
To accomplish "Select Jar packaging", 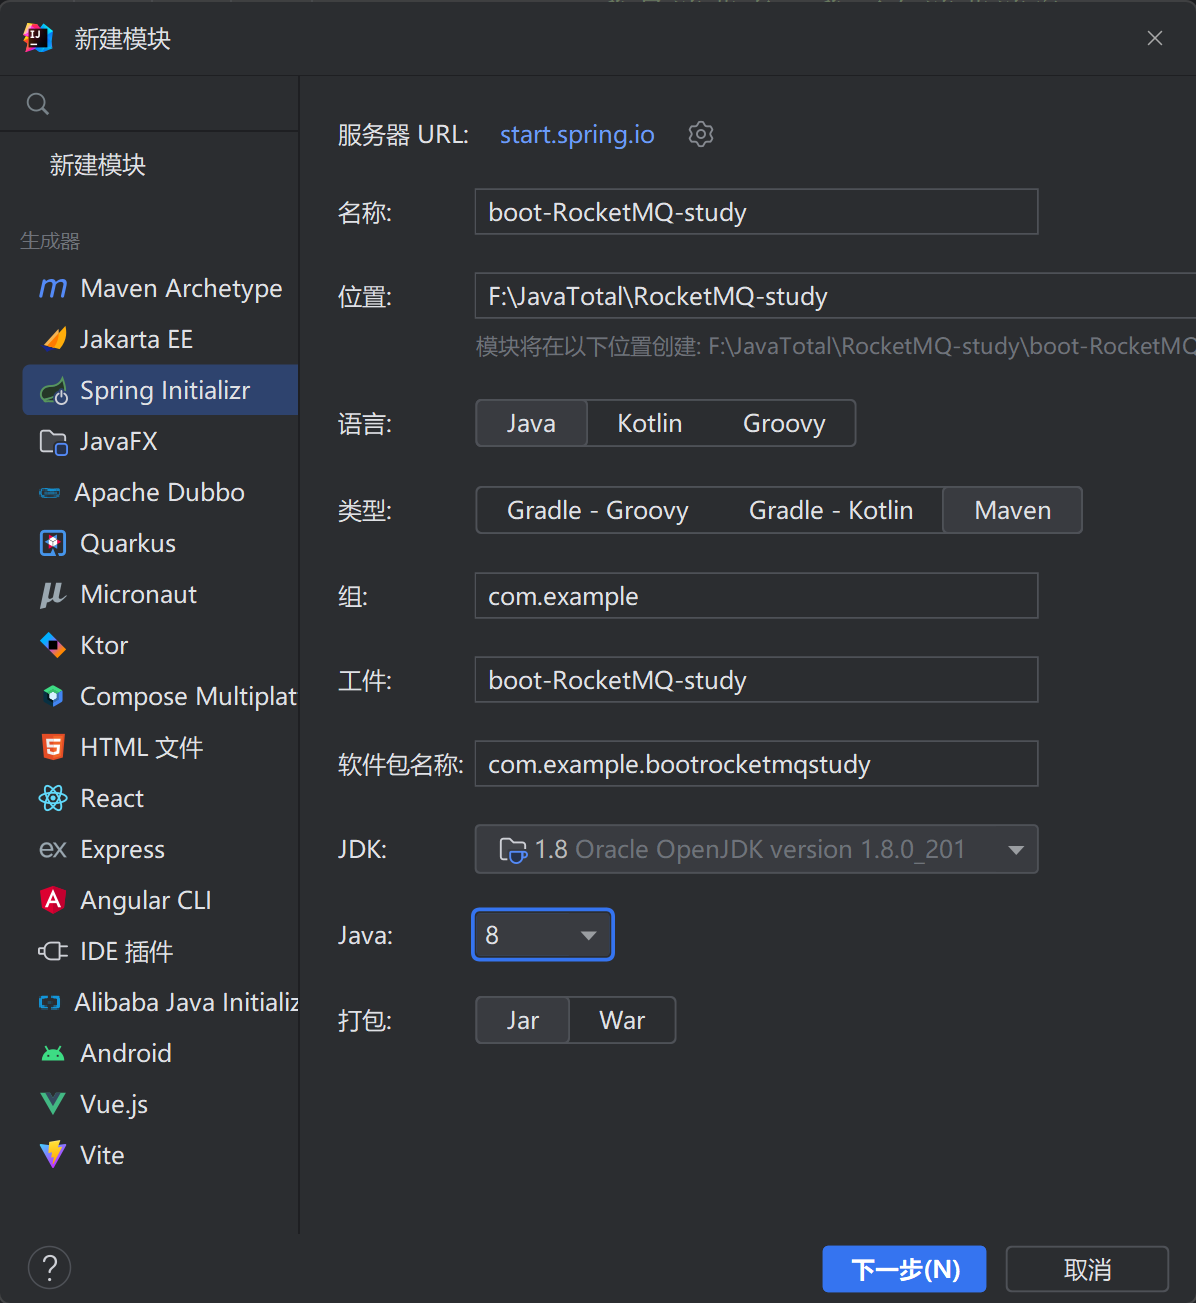I will click(523, 1020).
